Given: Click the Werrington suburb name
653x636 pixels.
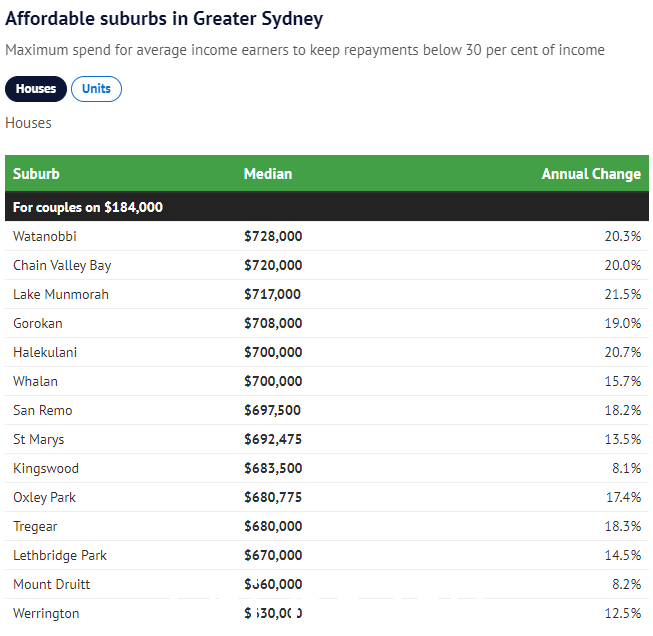Looking at the screenshot, I should [x=46, y=613].
